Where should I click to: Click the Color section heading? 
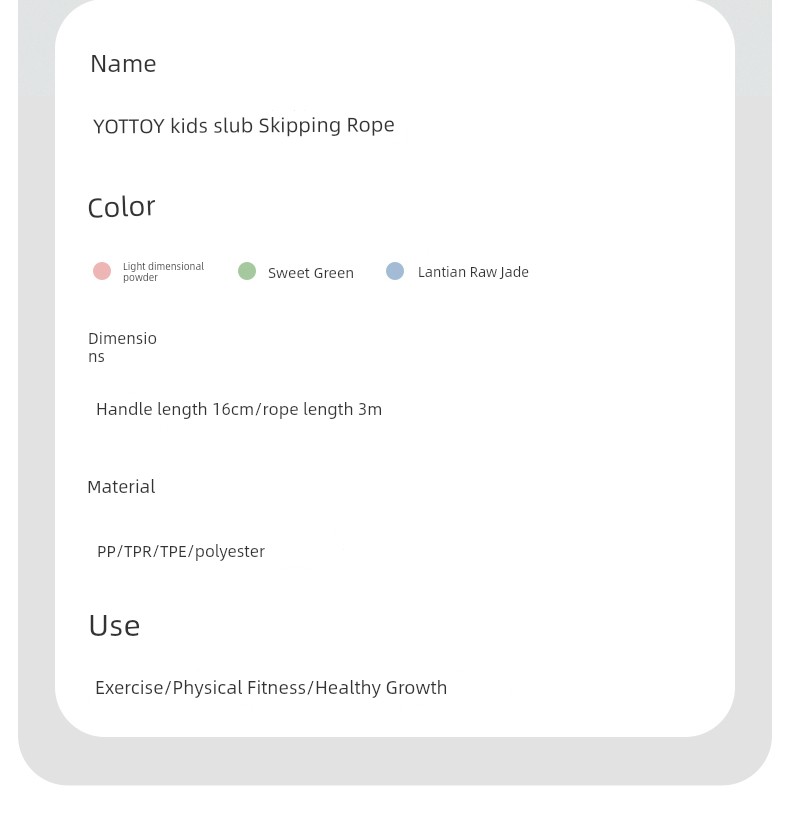point(122,207)
